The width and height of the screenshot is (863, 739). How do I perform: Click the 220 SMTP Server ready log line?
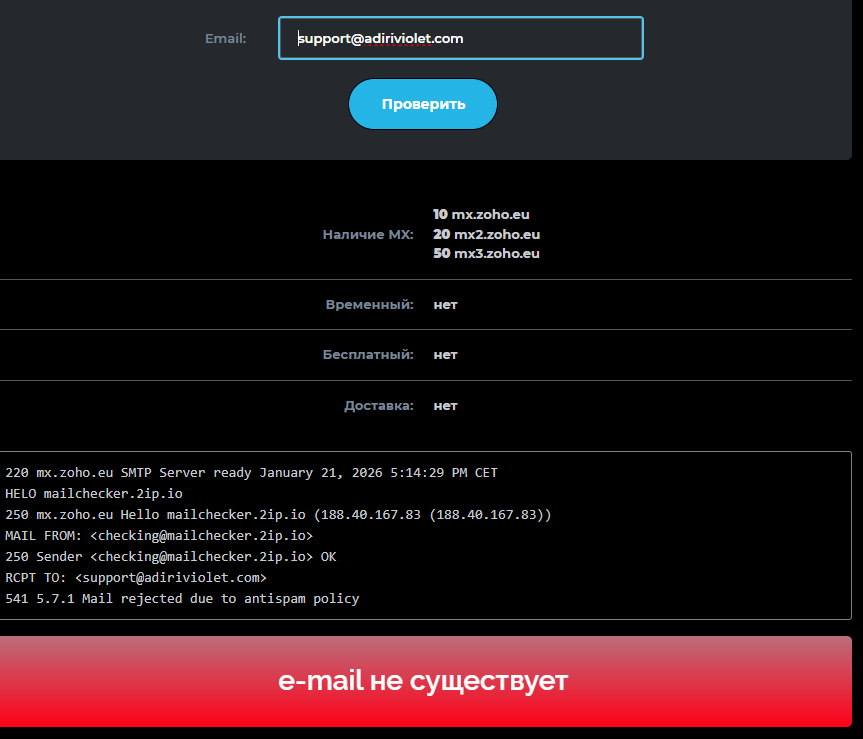click(x=251, y=472)
